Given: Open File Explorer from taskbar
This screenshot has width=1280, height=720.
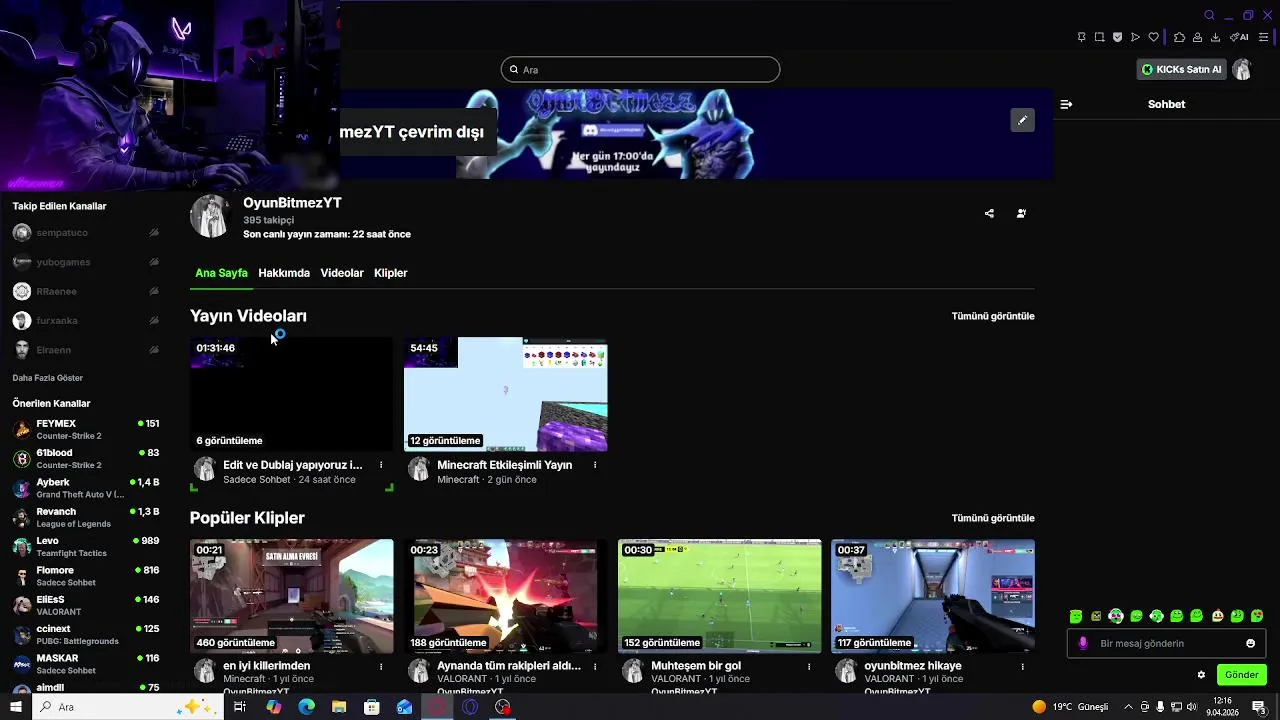Looking at the screenshot, I should pos(339,707).
